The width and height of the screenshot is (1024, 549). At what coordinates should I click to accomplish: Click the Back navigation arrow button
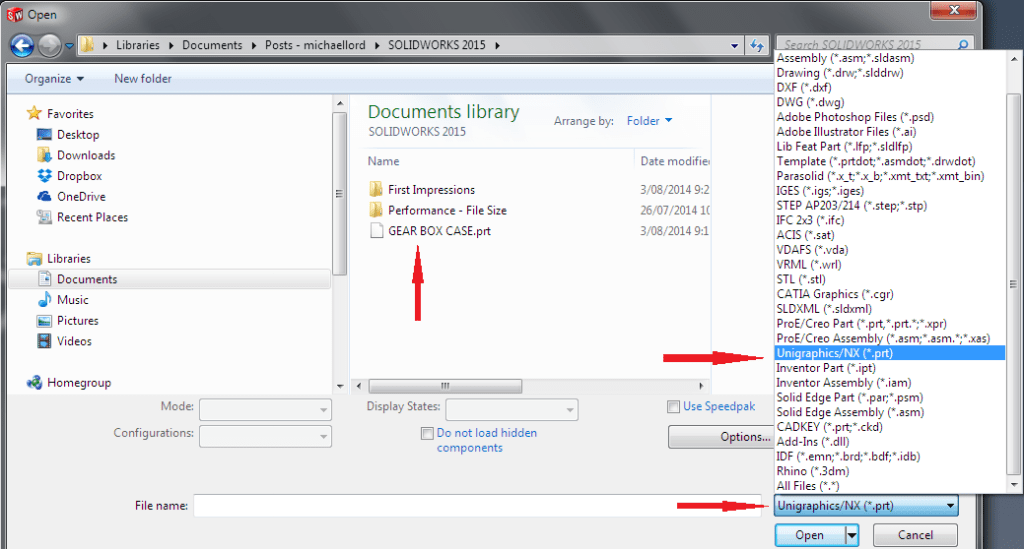(22, 45)
